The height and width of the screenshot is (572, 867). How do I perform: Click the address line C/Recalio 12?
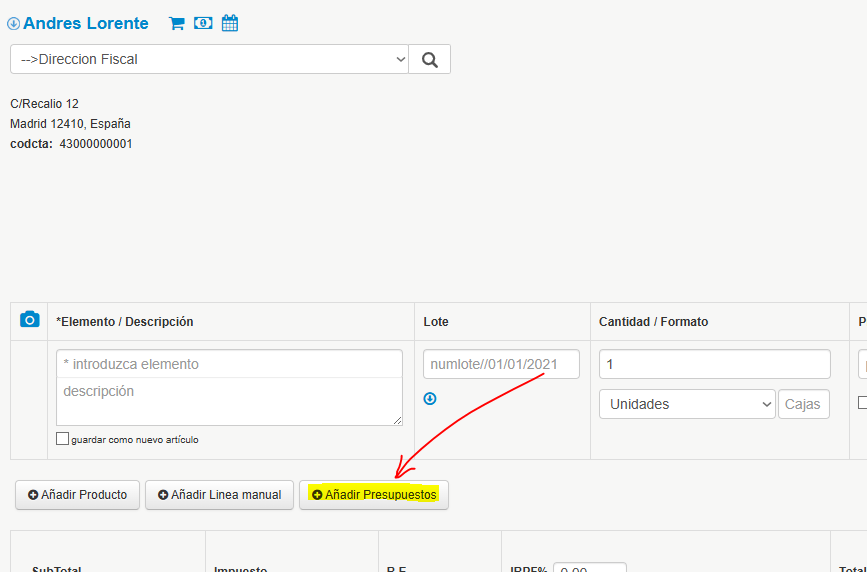click(44, 103)
